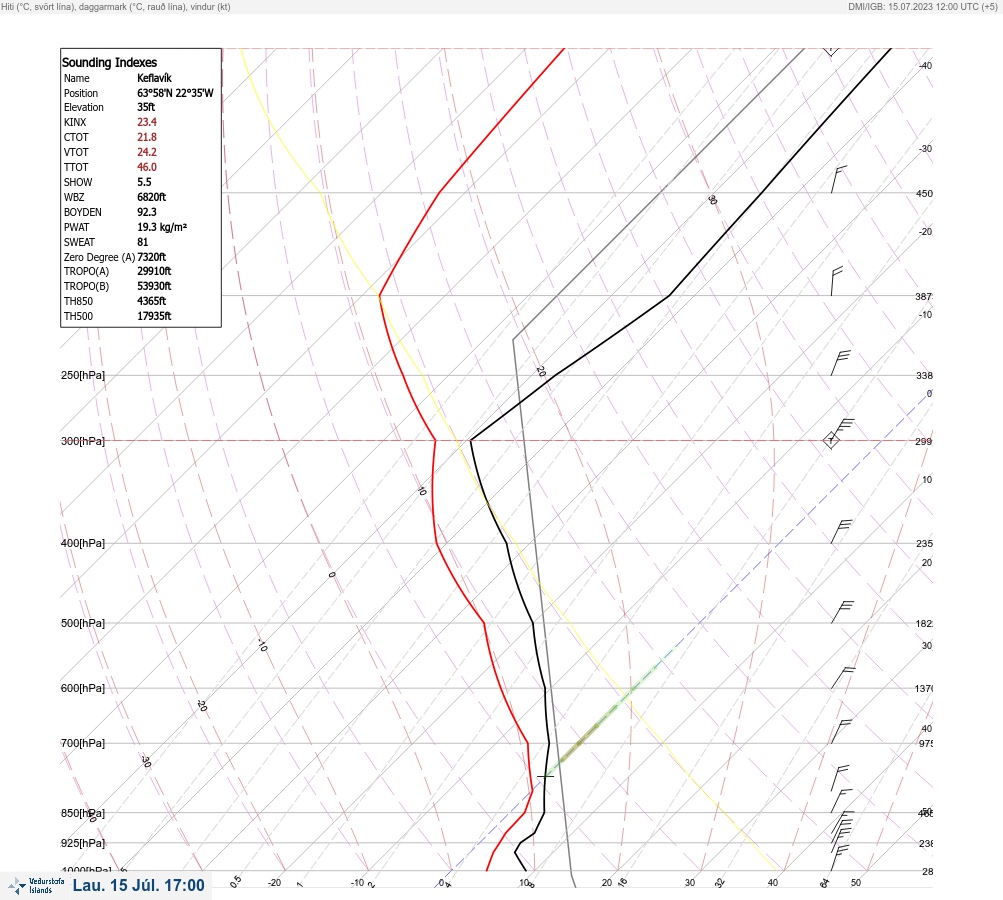This screenshot has width=1003, height=900.
Task: Click the '850[hPa]' pressure label
Action: pos(83,813)
